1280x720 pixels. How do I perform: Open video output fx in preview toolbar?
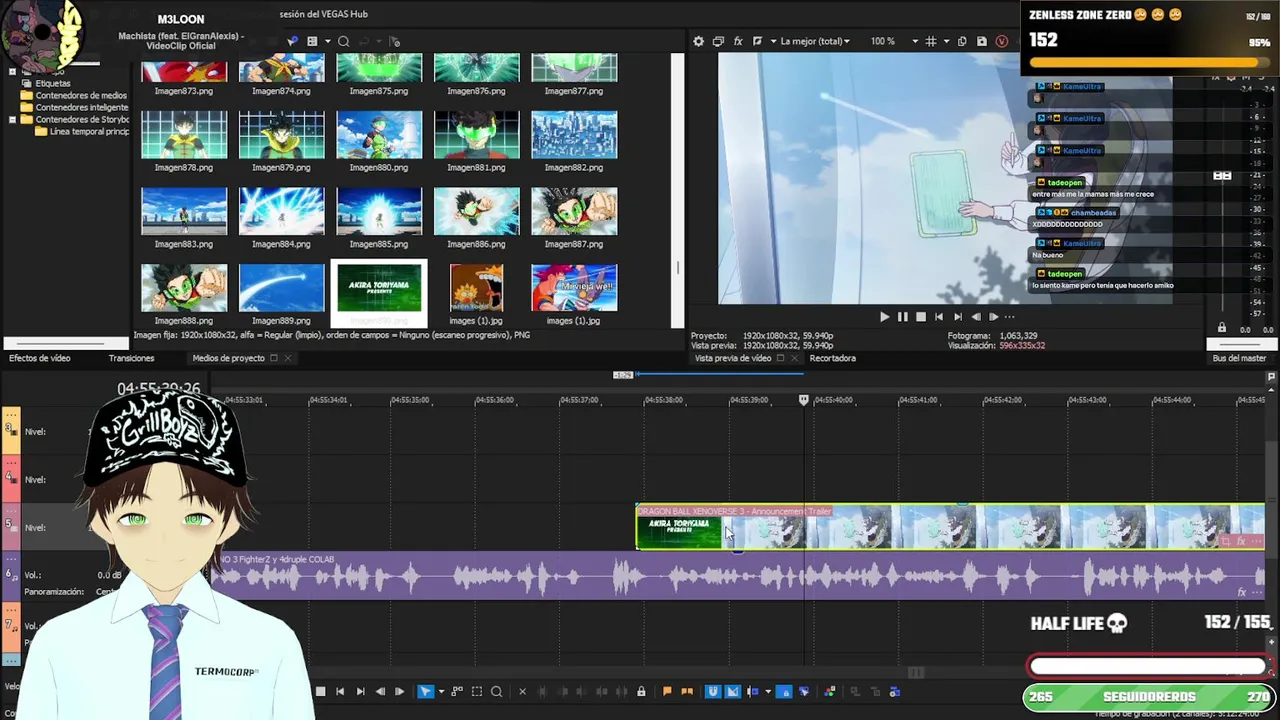pyautogui.click(x=738, y=41)
